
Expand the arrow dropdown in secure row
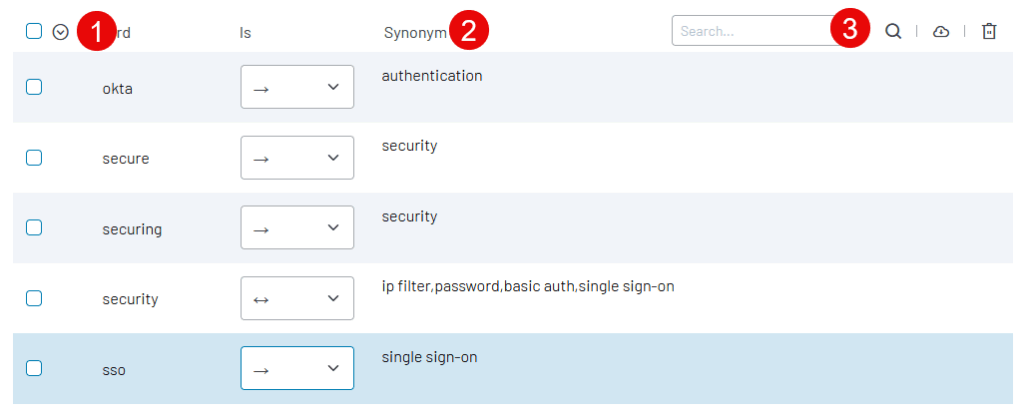297,157
